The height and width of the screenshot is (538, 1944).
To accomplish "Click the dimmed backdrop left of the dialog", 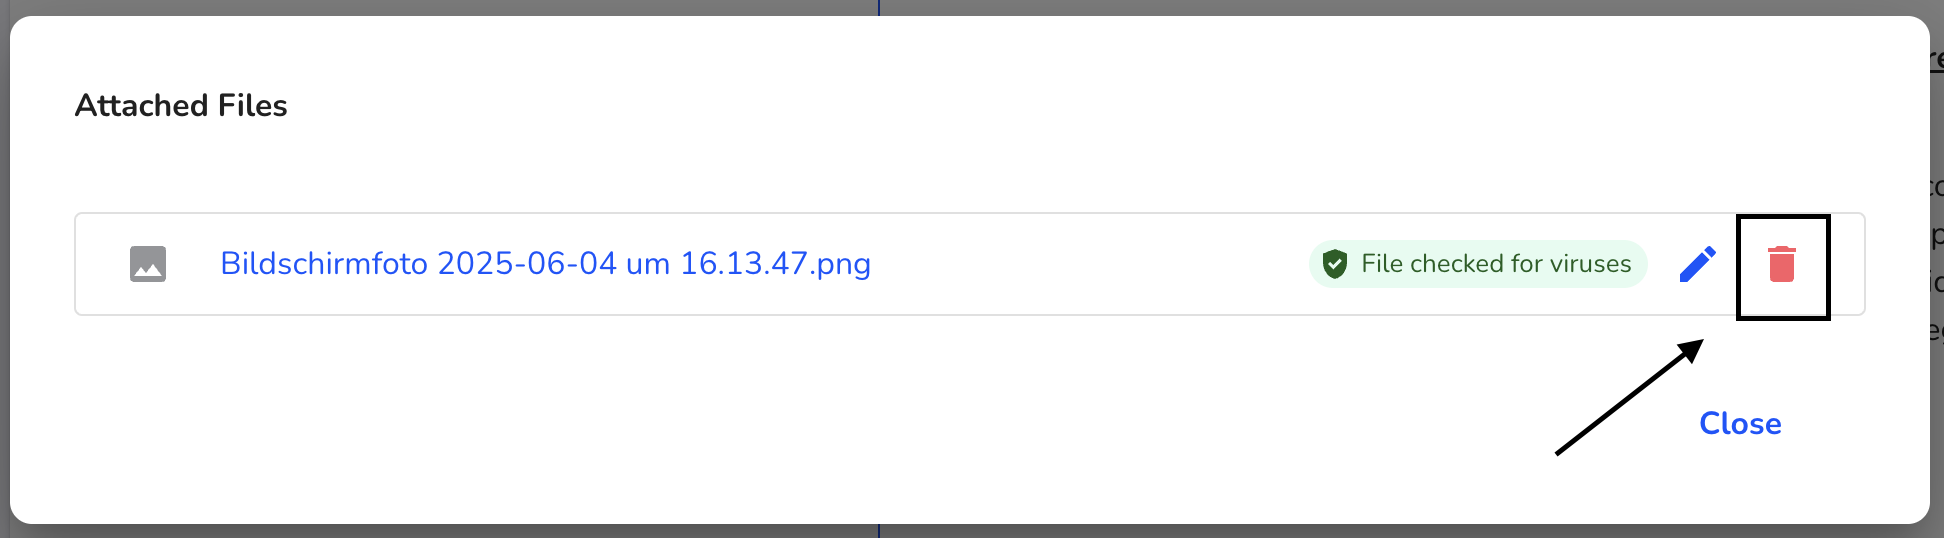I will tap(4, 270).
